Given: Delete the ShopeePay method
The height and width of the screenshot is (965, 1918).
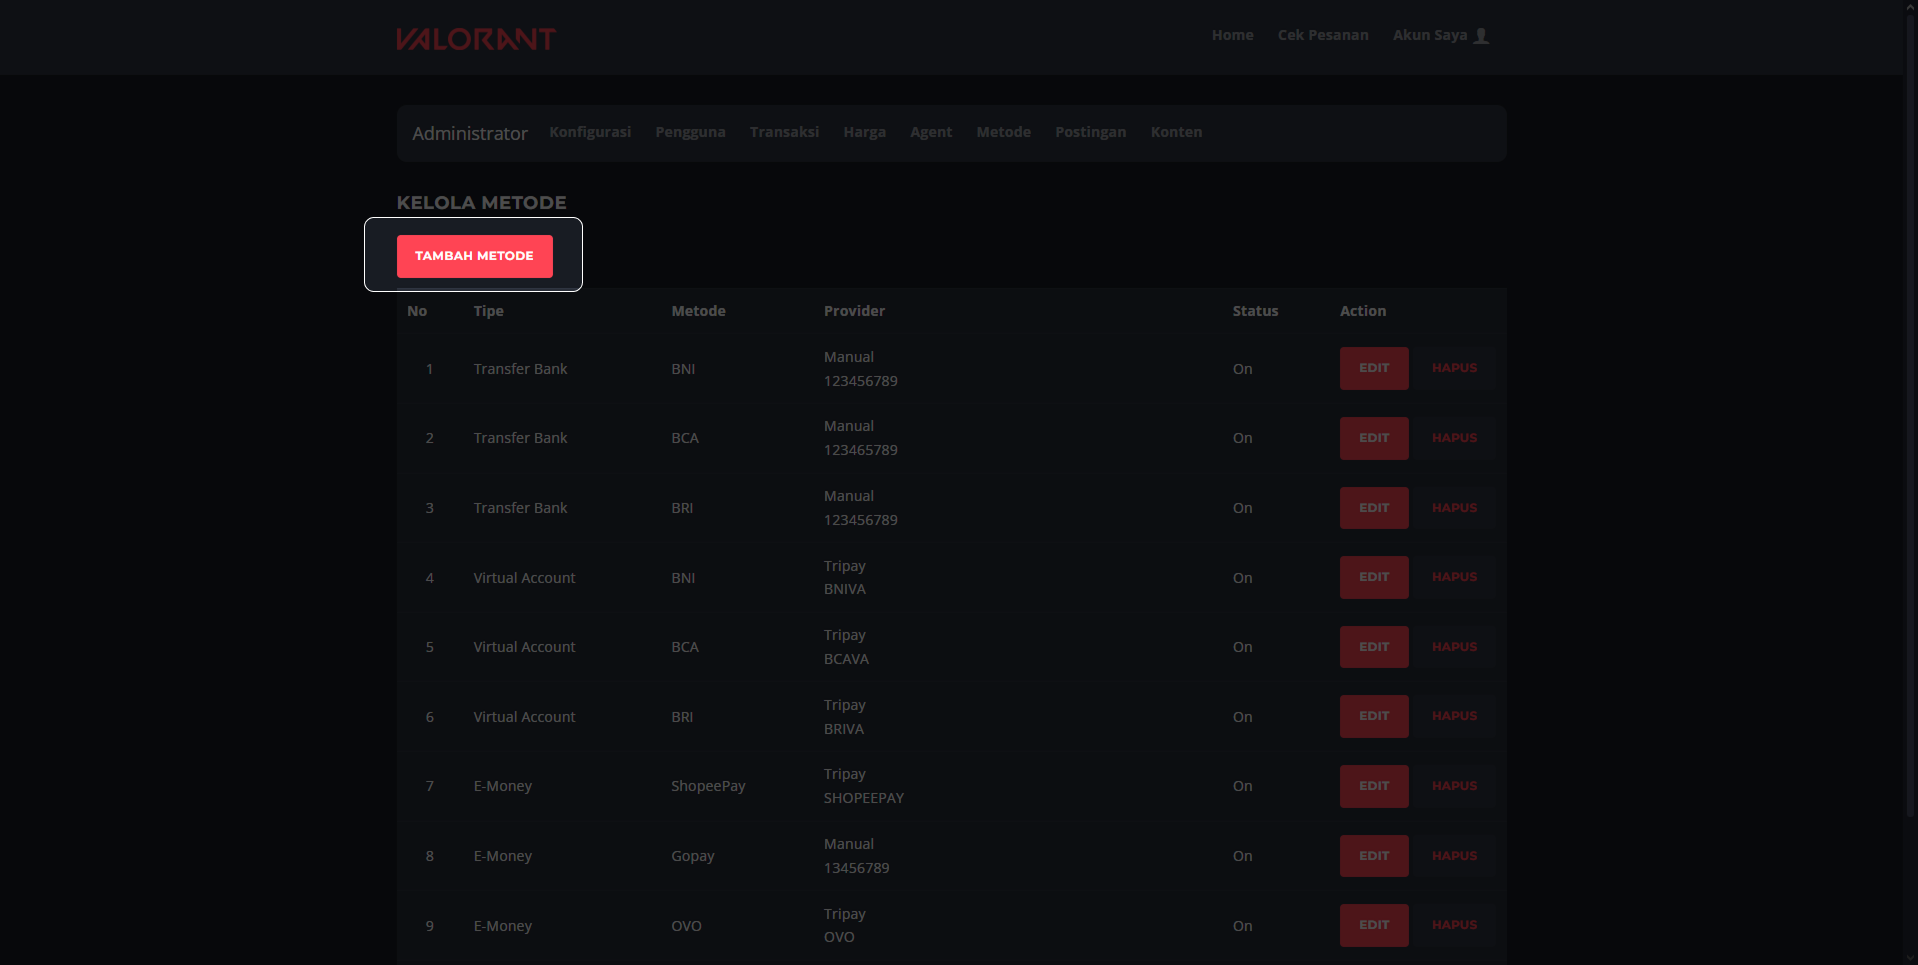Looking at the screenshot, I should (1454, 786).
